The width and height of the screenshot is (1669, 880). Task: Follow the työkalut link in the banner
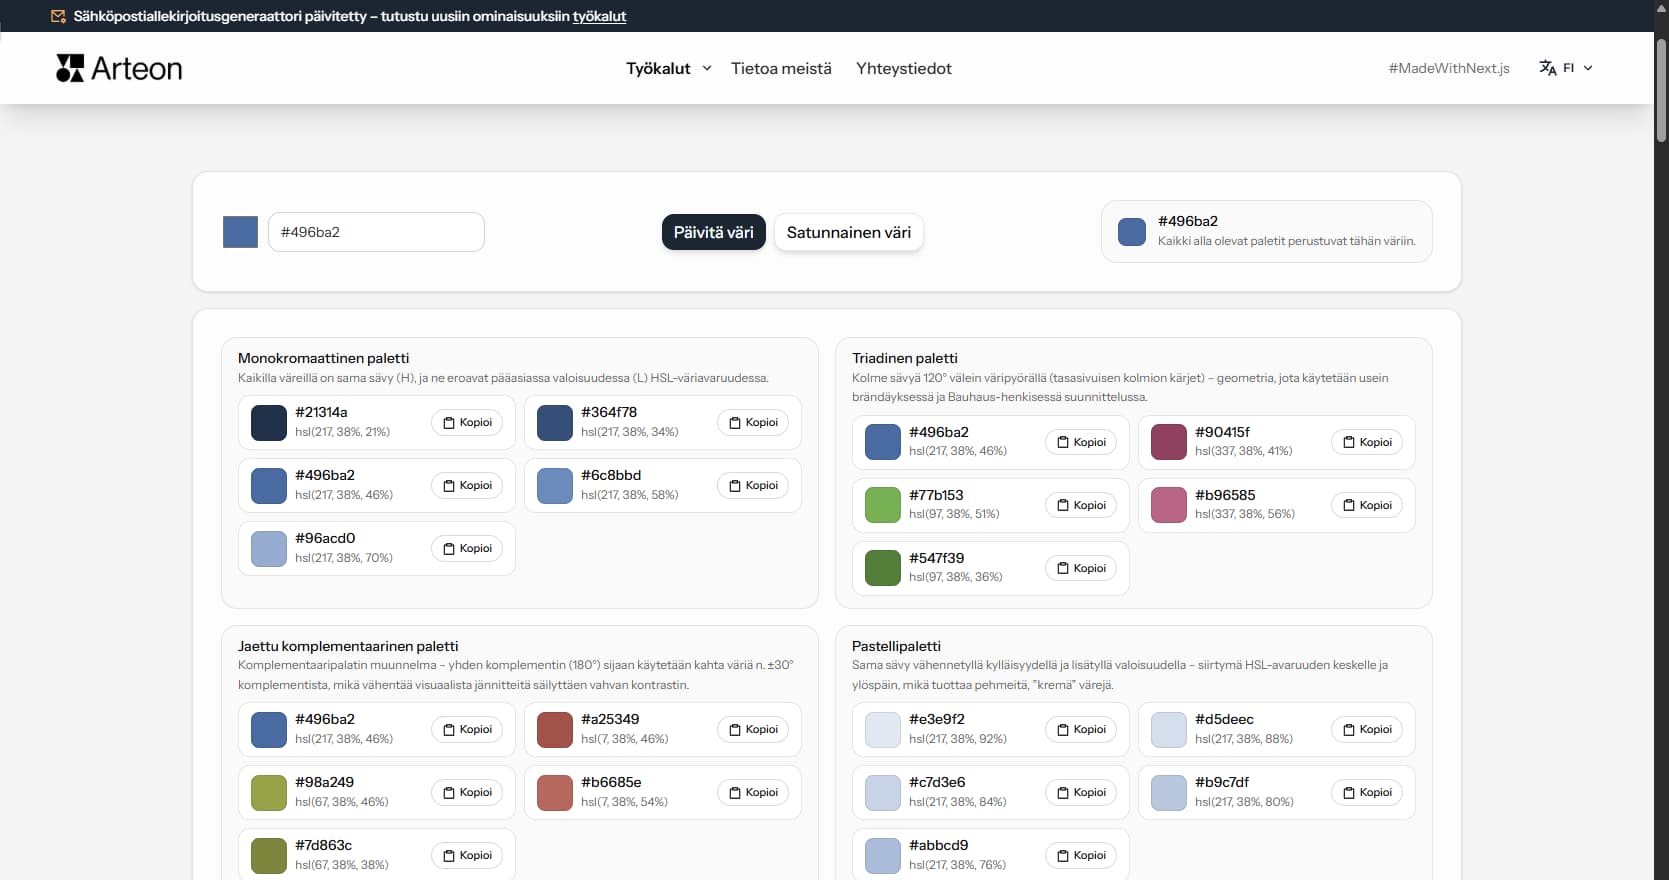[599, 16]
